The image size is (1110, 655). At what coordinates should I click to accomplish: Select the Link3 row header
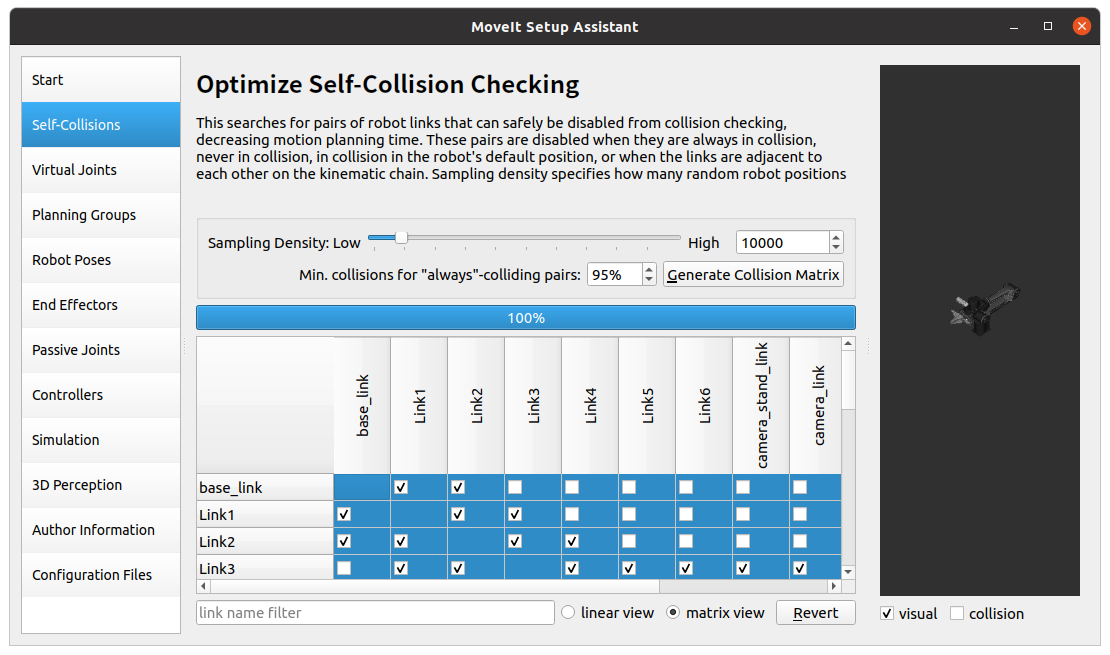pyautogui.click(x=265, y=568)
